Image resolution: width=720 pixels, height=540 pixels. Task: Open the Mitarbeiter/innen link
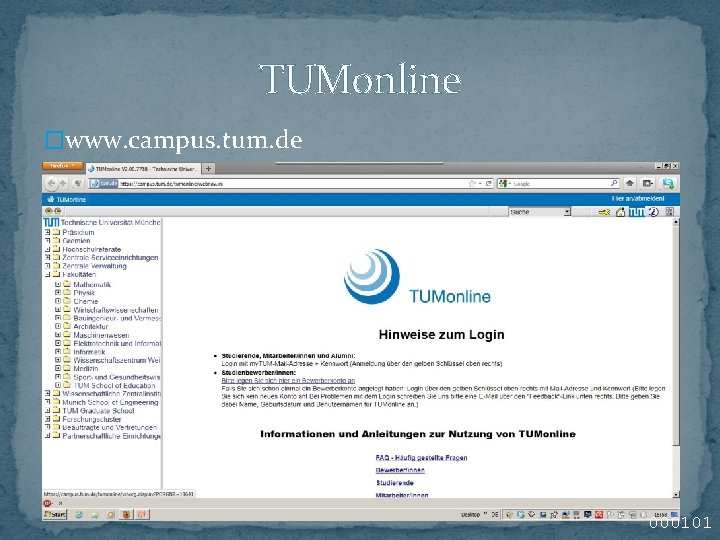[x=402, y=495]
